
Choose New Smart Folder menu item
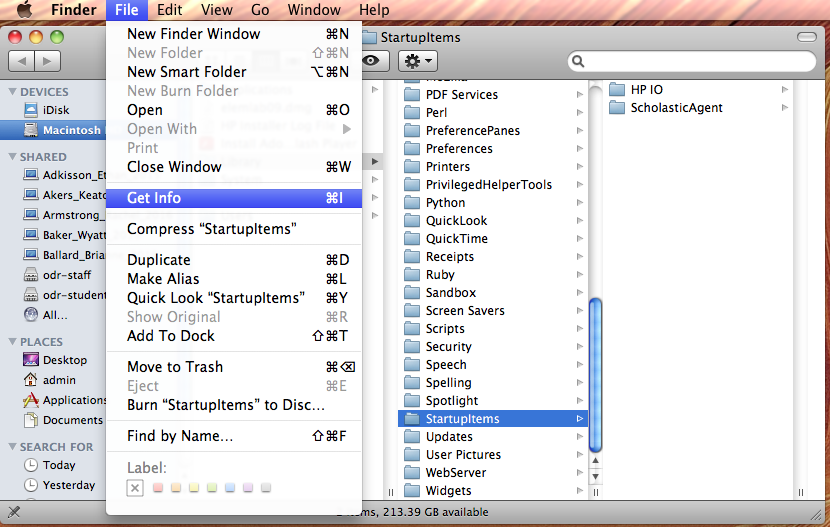[234, 72]
